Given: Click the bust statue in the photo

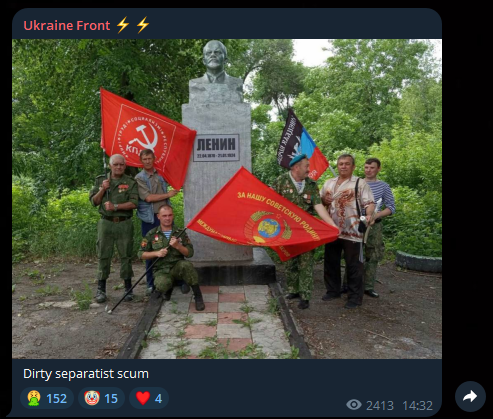Looking at the screenshot, I should [x=216, y=63].
